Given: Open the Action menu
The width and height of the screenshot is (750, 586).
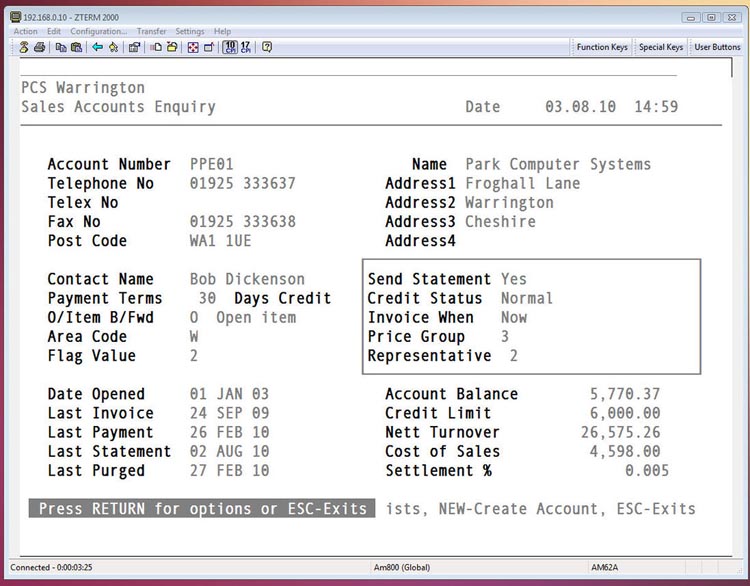Looking at the screenshot, I should (25, 32).
